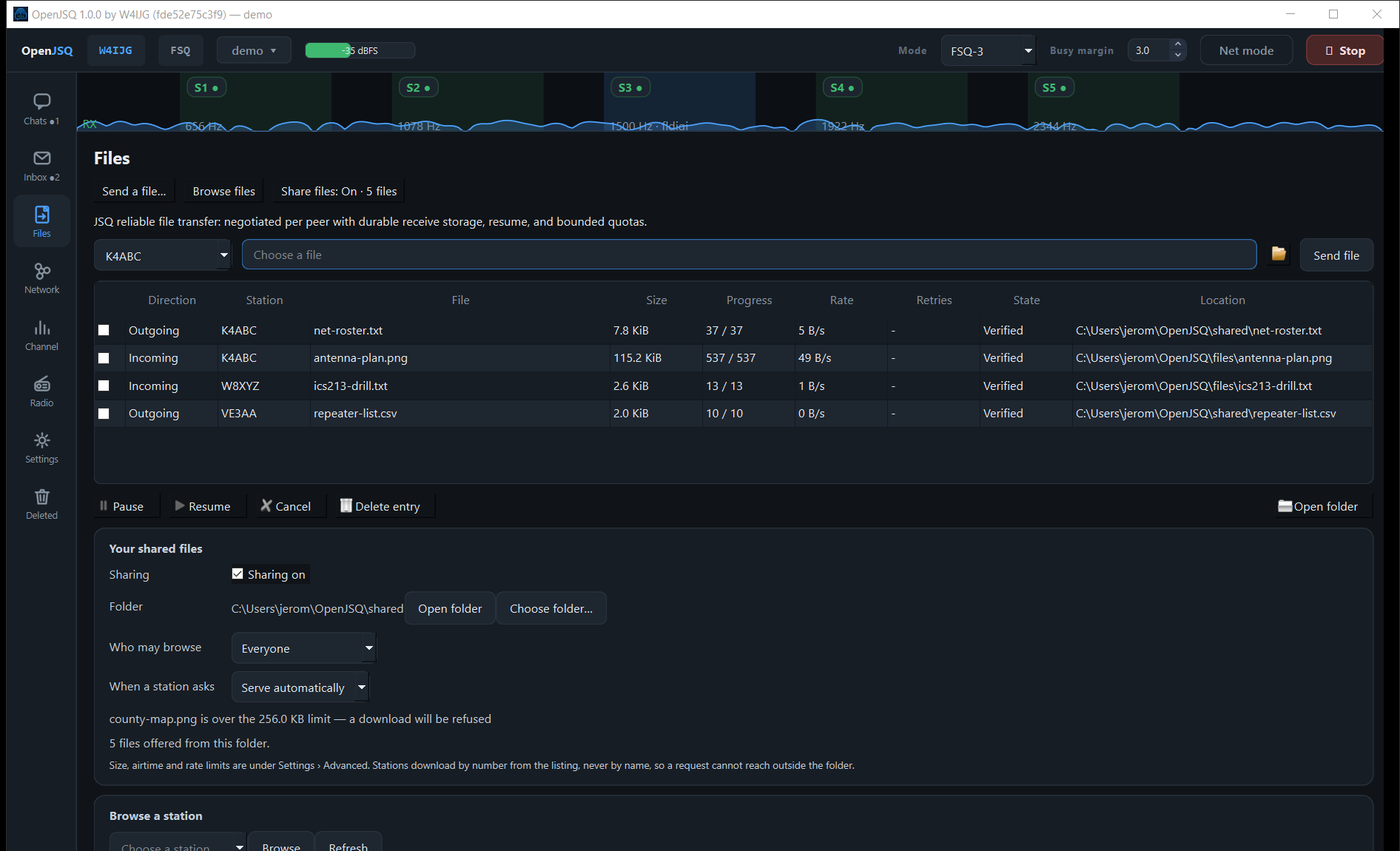This screenshot has height=851, width=1400.
Task: Click the OpenJSQ app logo in title bar
Action: (x=20, y=14)
